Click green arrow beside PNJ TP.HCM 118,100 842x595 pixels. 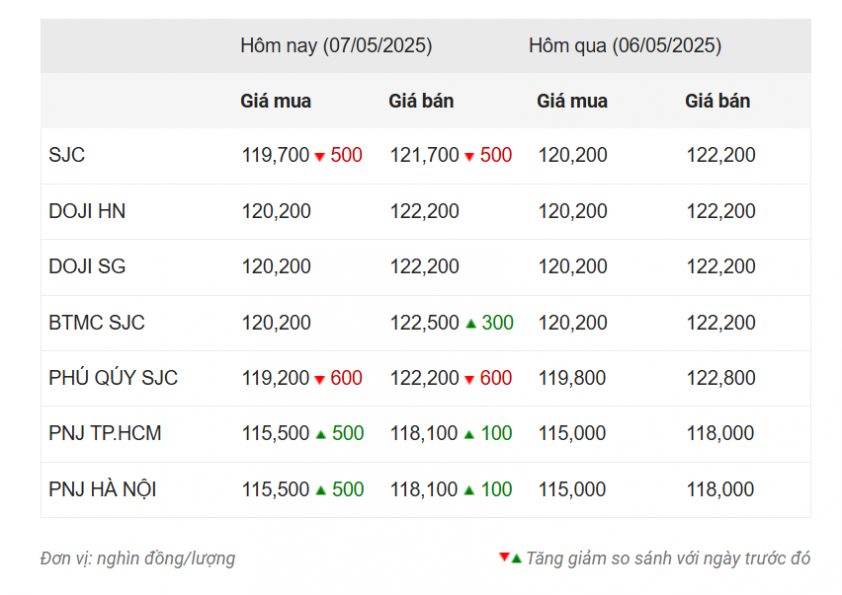[x=469, y=434]
